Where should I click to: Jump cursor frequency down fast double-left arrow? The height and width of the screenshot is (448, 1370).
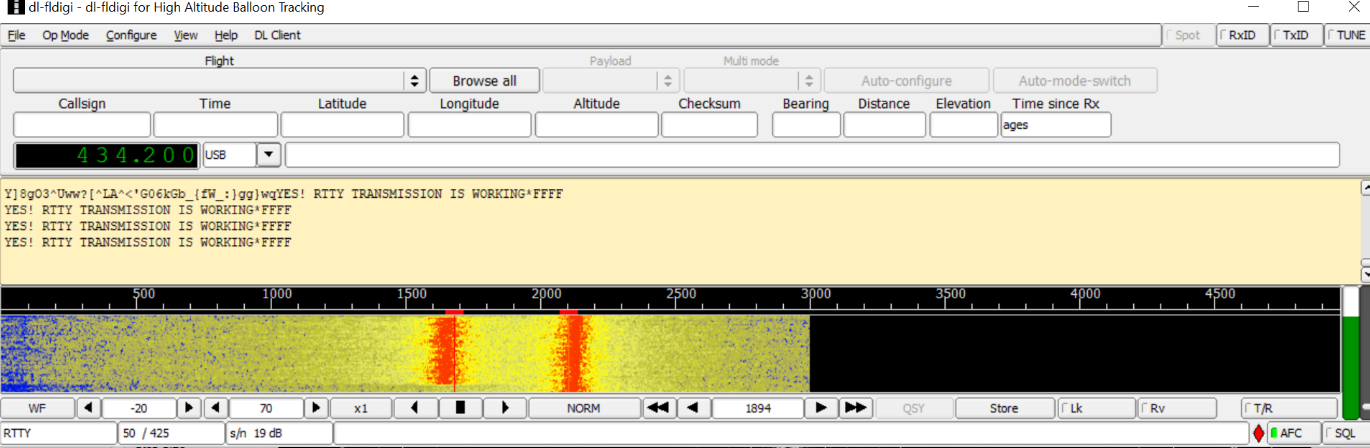(658, 408)
